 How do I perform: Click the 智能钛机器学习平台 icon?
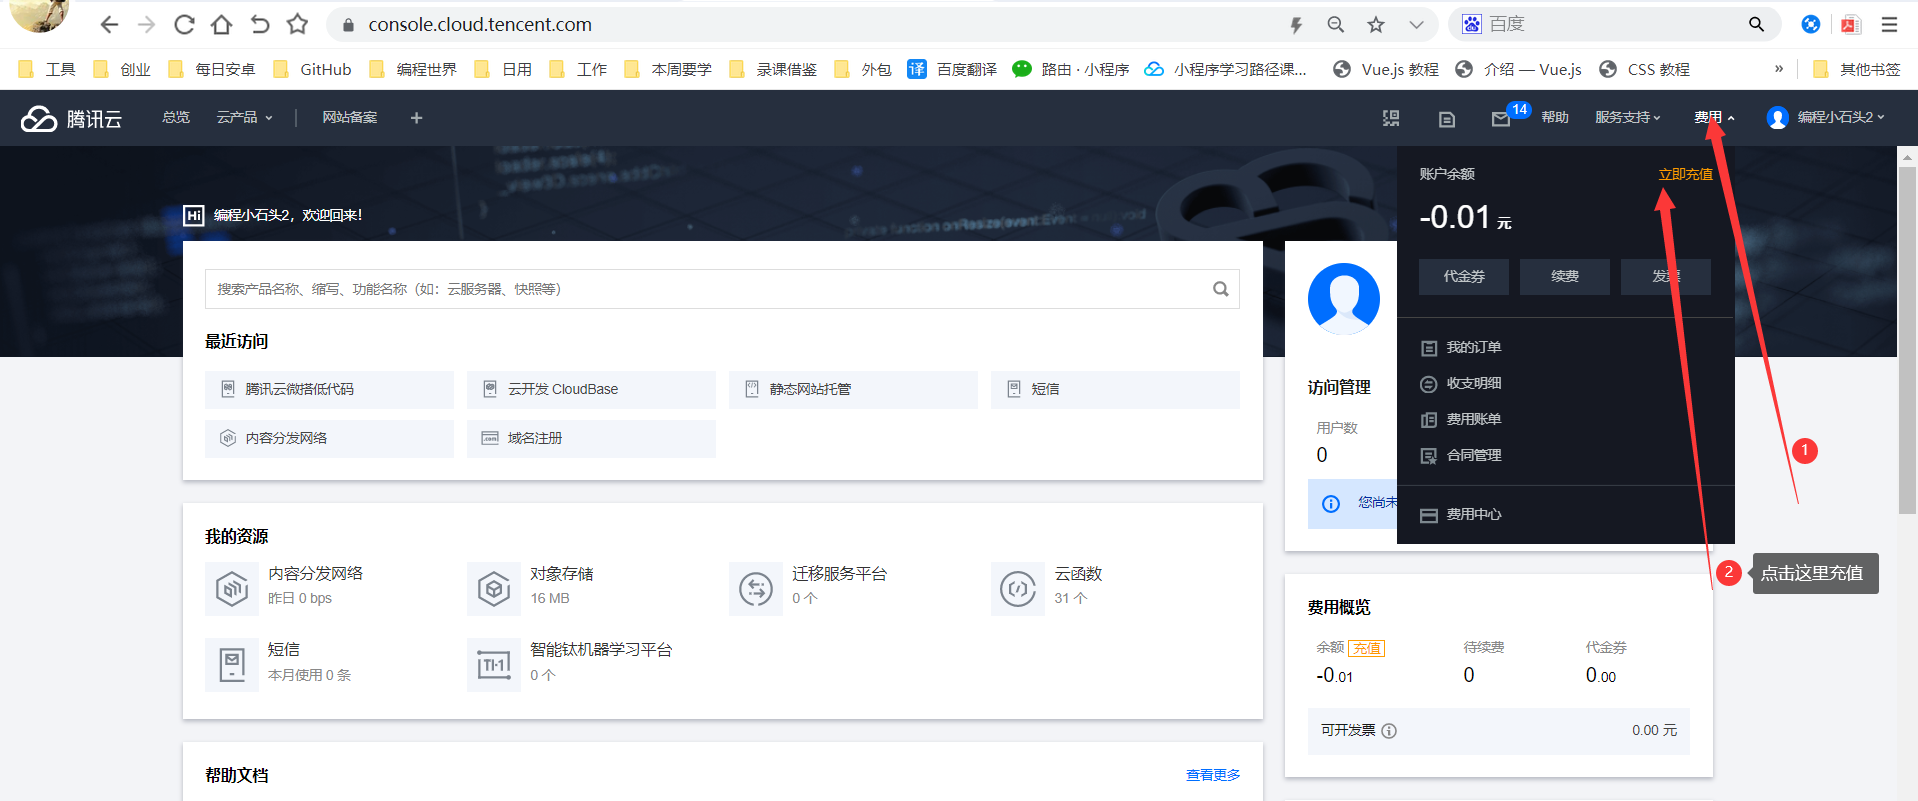(x=493, y=664)
